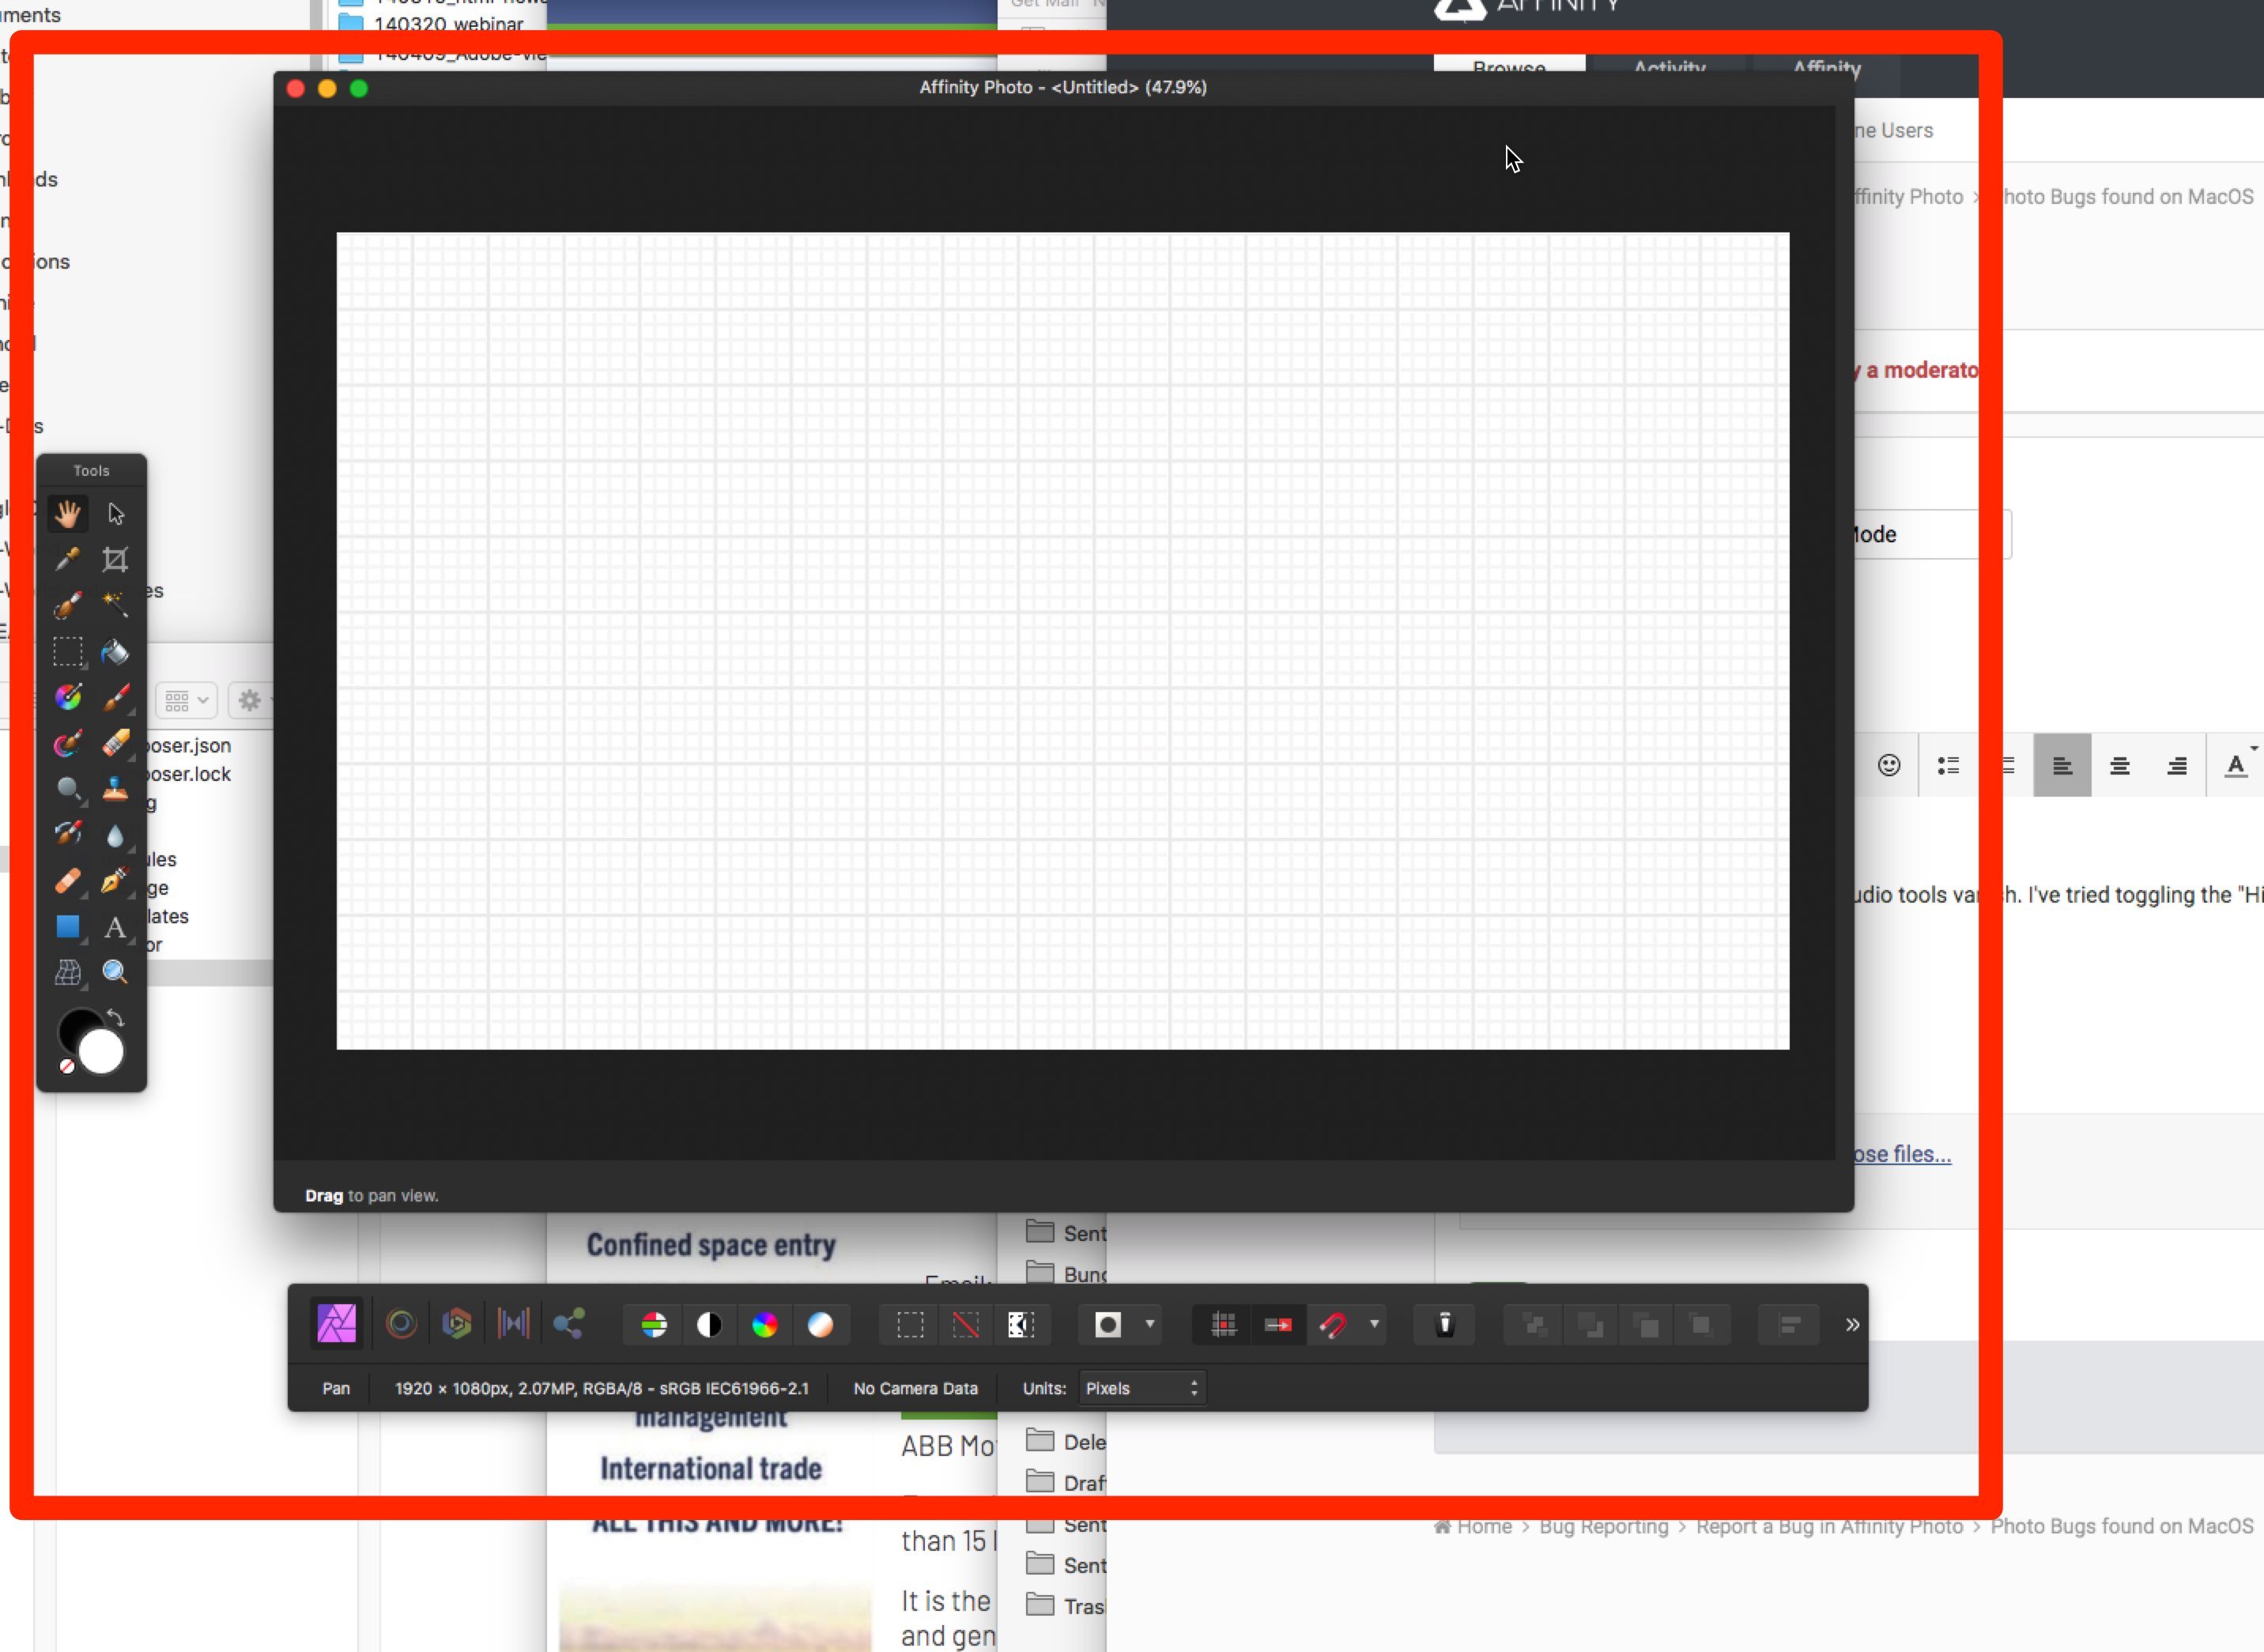Screen dimensions: 2264x1652
Task: Select the Clone Brush stamp tool
Action: (x=116, y=790)
